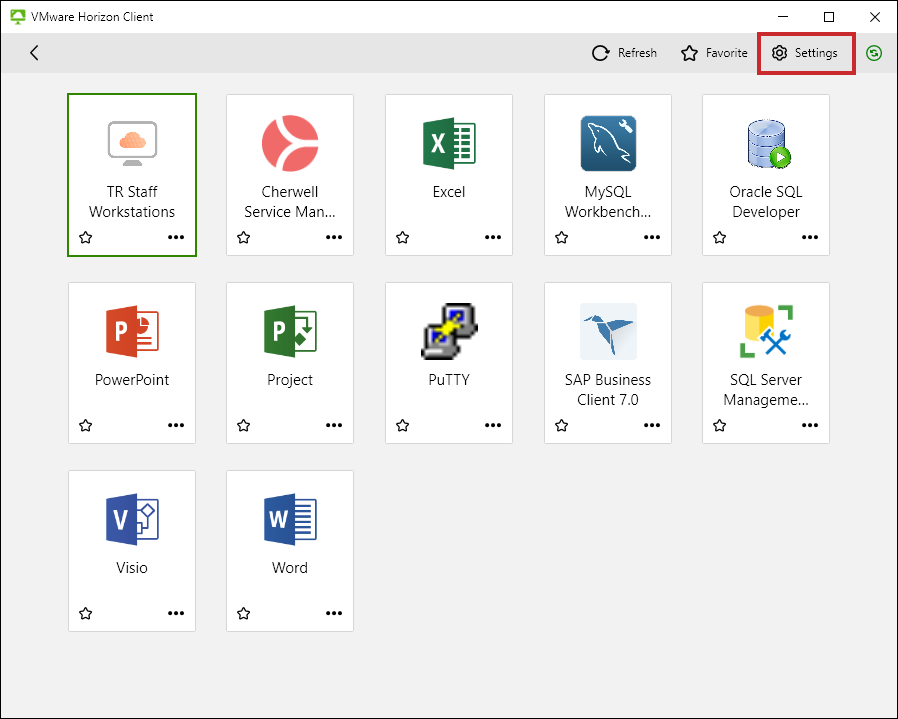The image size is (898, 719).
Task: Go back using the left chevron arrow
Action: click(34, 53)
